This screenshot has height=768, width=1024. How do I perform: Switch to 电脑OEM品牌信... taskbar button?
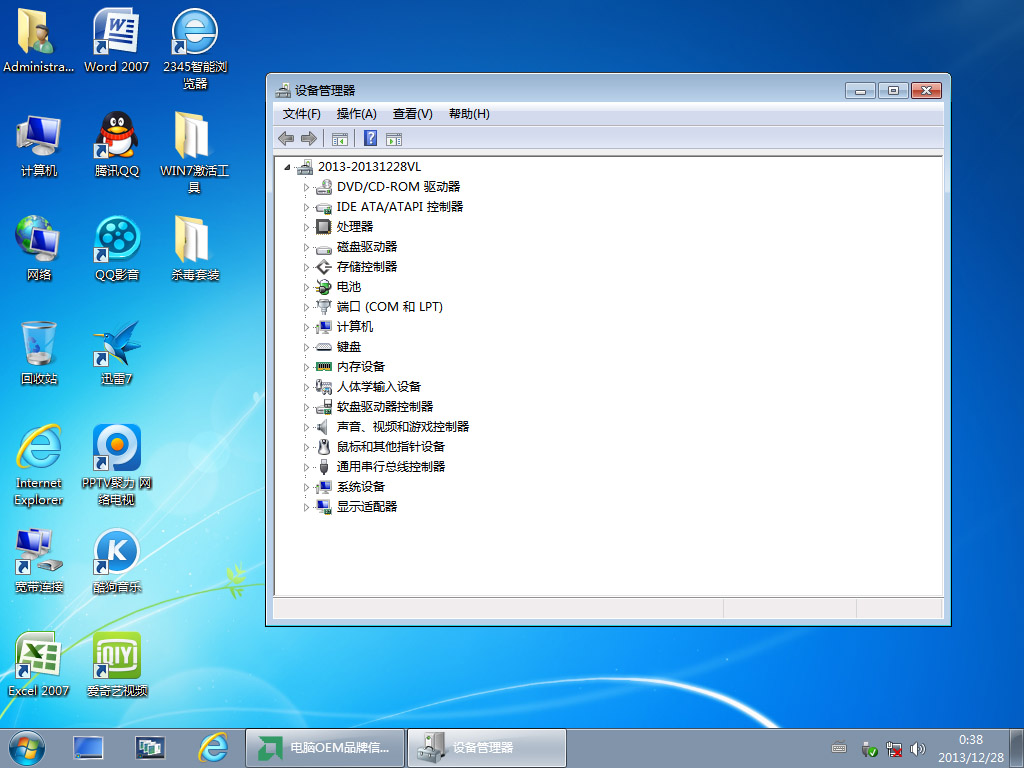pyautogui.click(x=325, y=748)
